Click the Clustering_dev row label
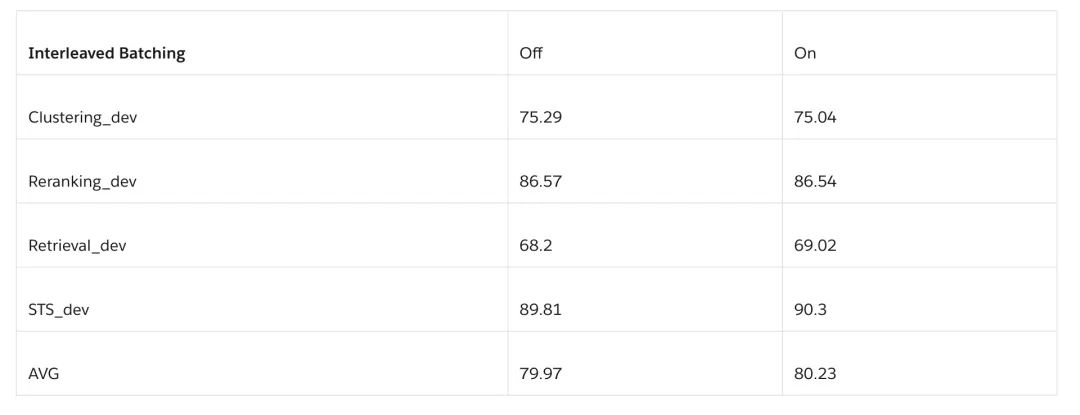 pos(82,117)
